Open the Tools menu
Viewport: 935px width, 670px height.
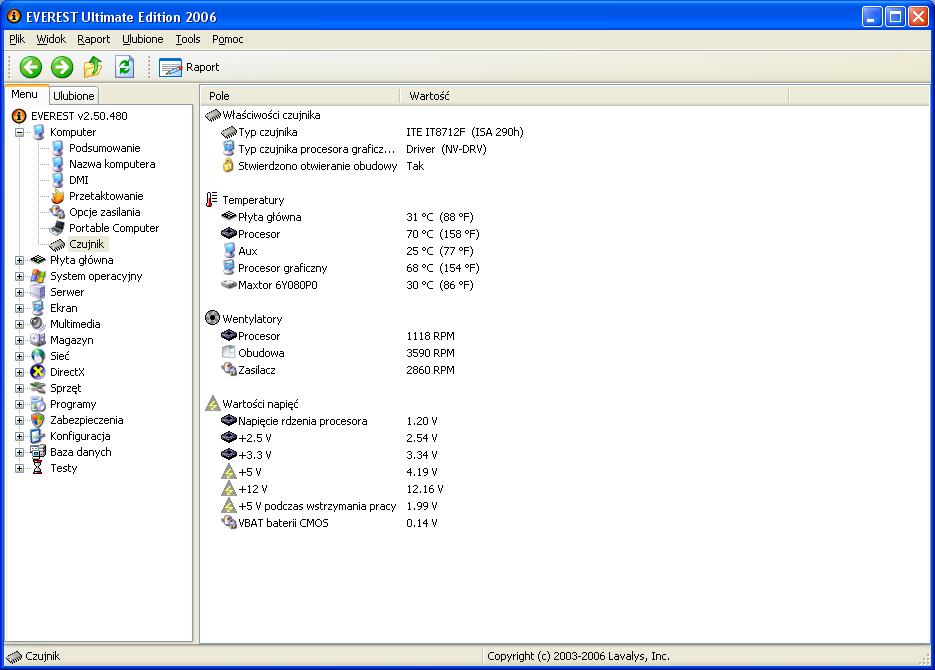pos(187,39)
